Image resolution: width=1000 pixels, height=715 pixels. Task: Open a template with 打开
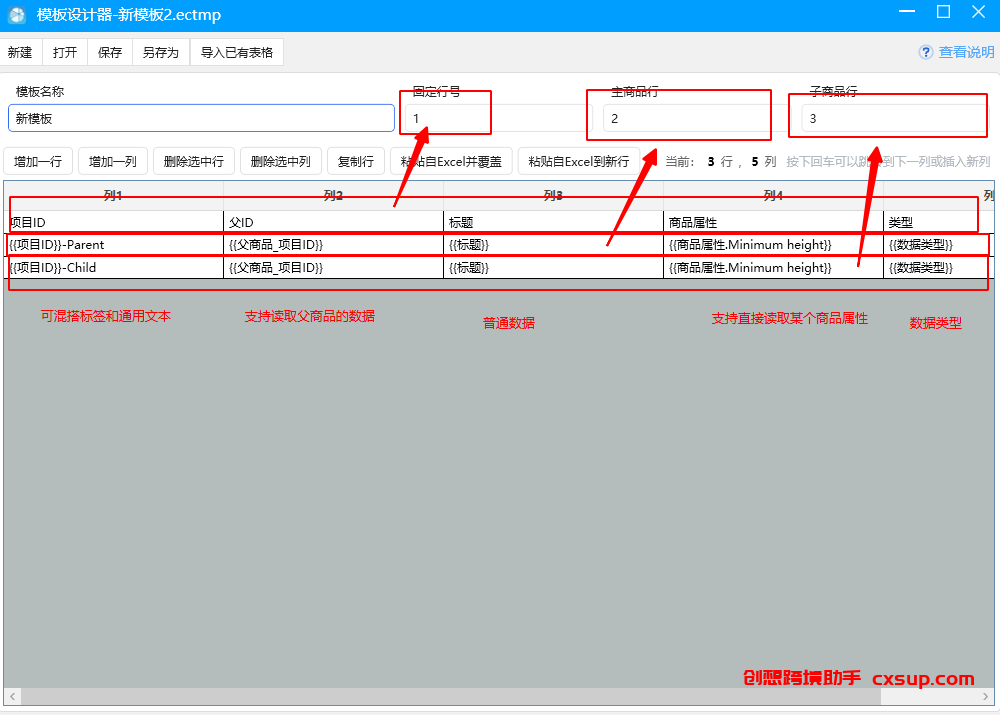coord(65,52)
